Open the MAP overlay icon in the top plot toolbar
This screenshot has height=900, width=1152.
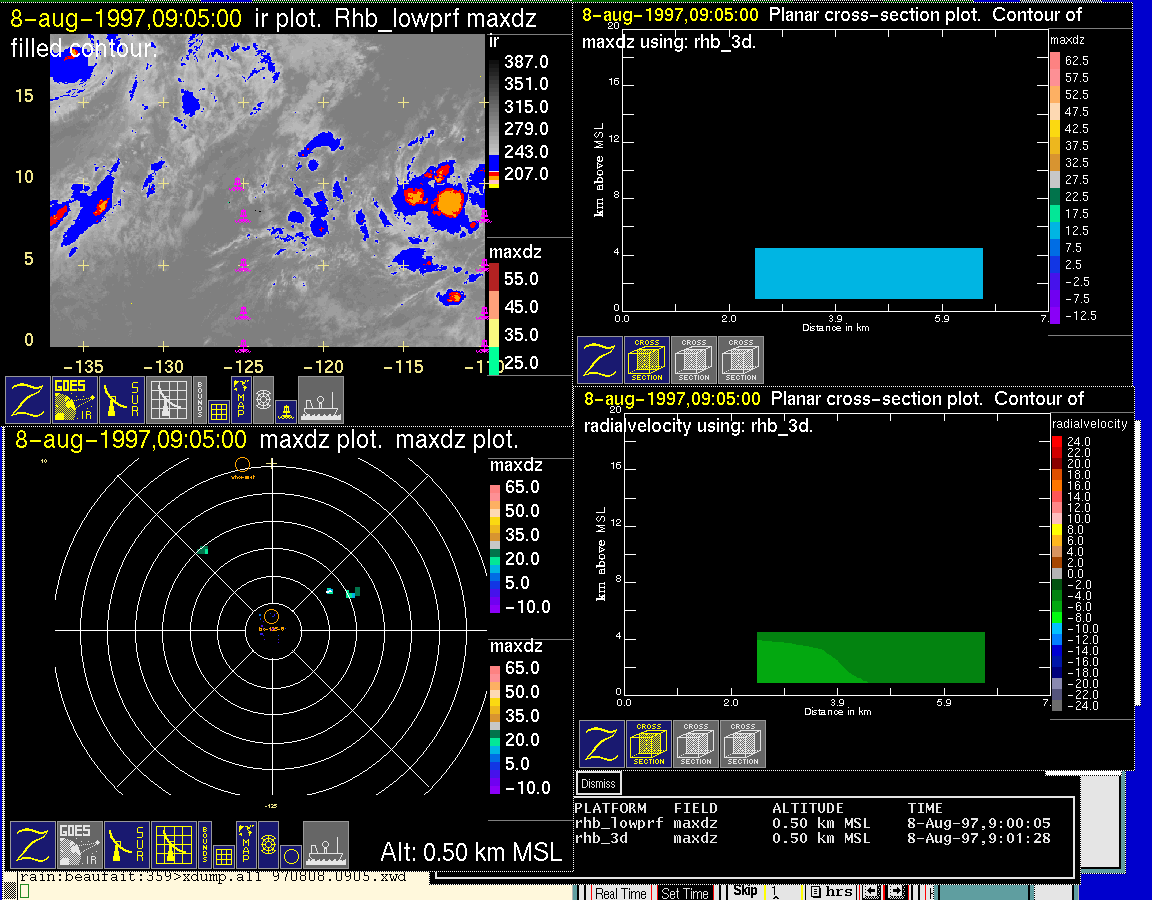[241, 399]
